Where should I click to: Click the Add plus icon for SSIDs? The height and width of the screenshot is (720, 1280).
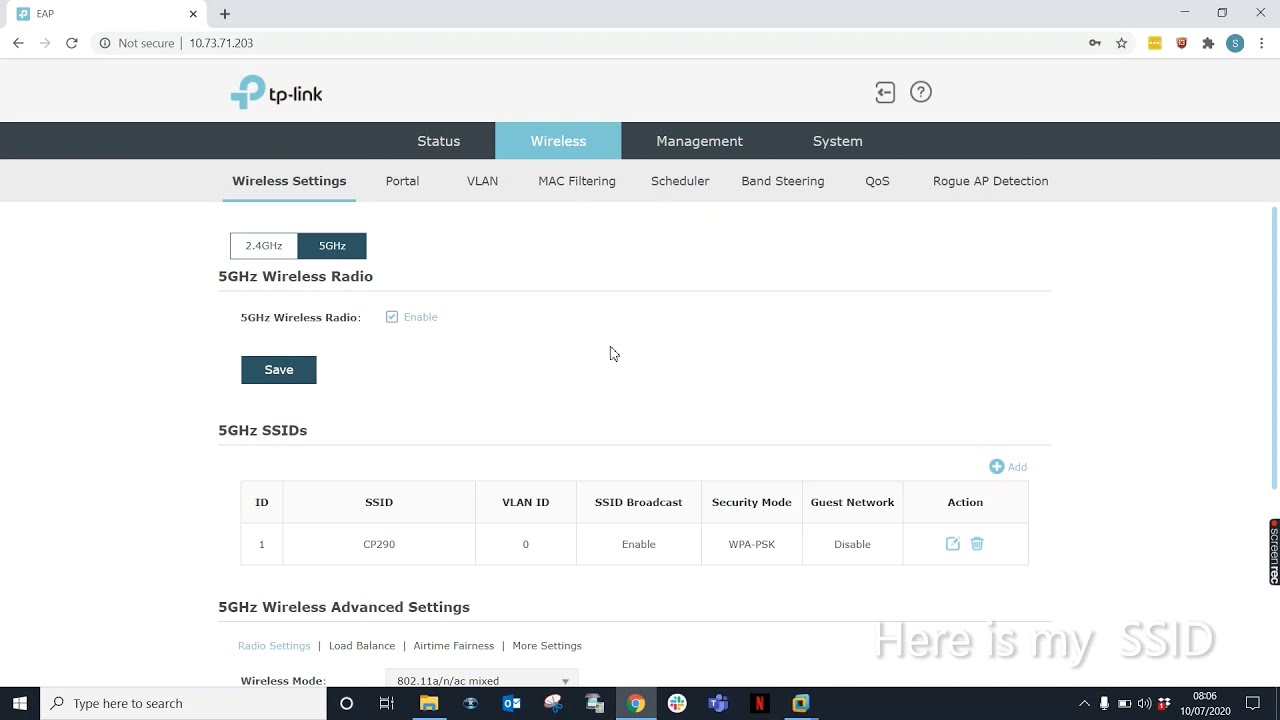[996, 467]
